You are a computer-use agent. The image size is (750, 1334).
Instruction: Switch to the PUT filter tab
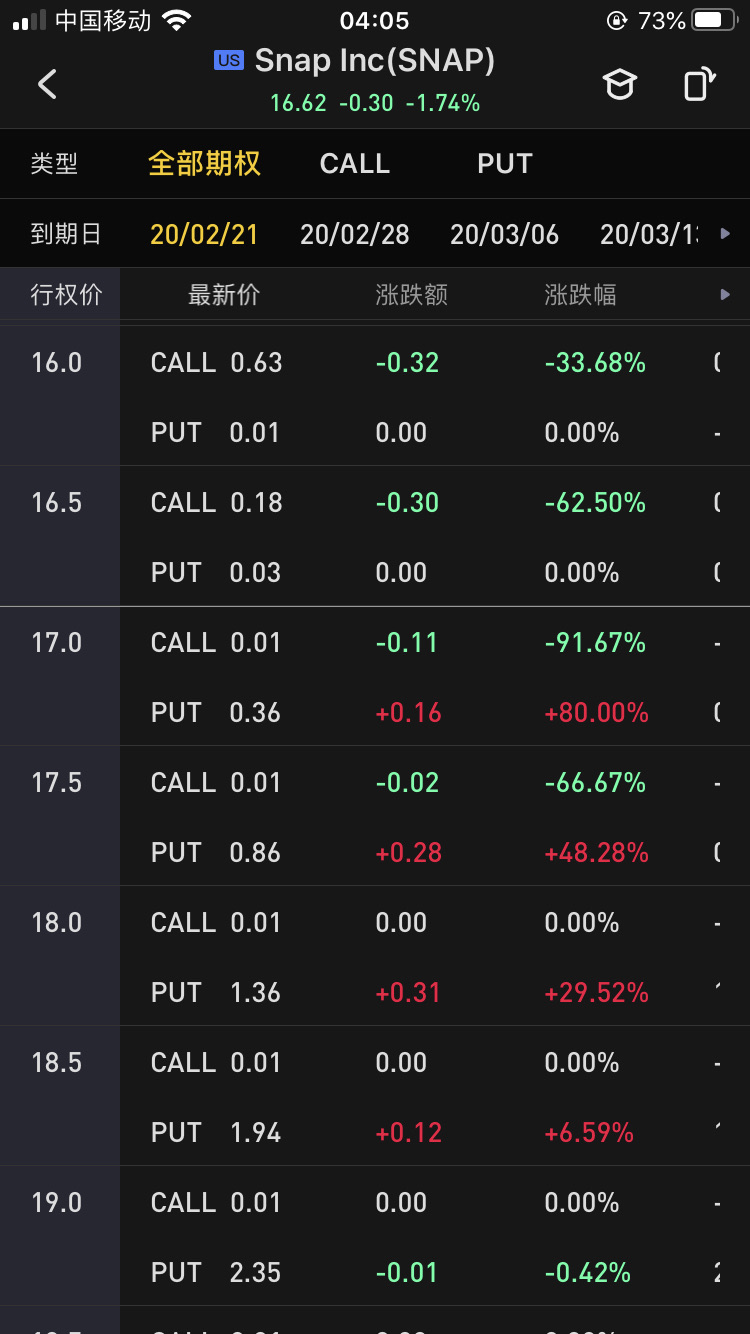pyautogui.click(x=505, y=164)
